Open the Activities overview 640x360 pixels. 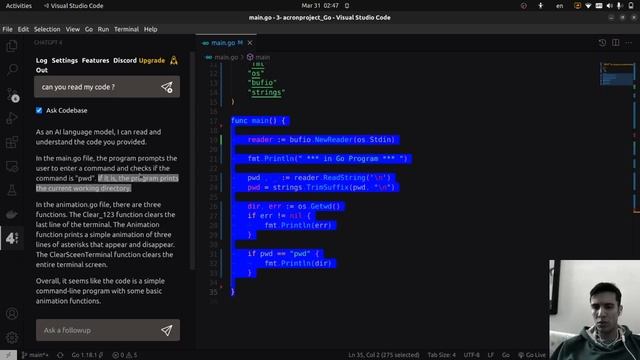point(19,6)
